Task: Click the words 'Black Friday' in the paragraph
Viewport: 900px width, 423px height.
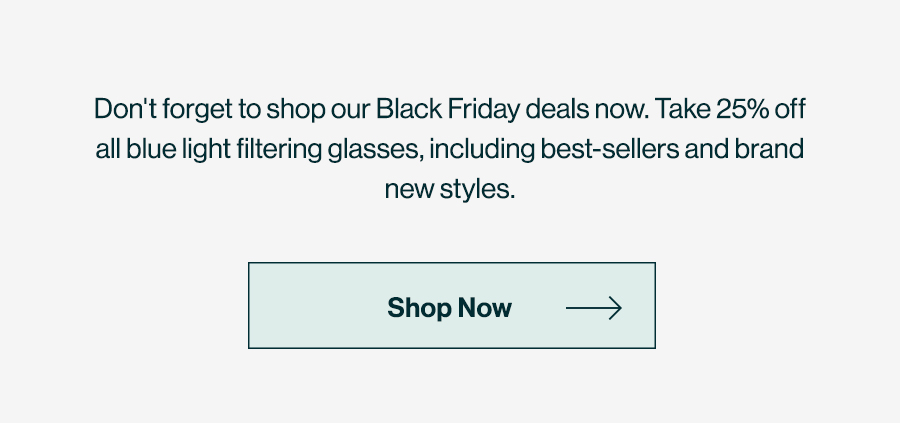Action: [x=448, y=109]
